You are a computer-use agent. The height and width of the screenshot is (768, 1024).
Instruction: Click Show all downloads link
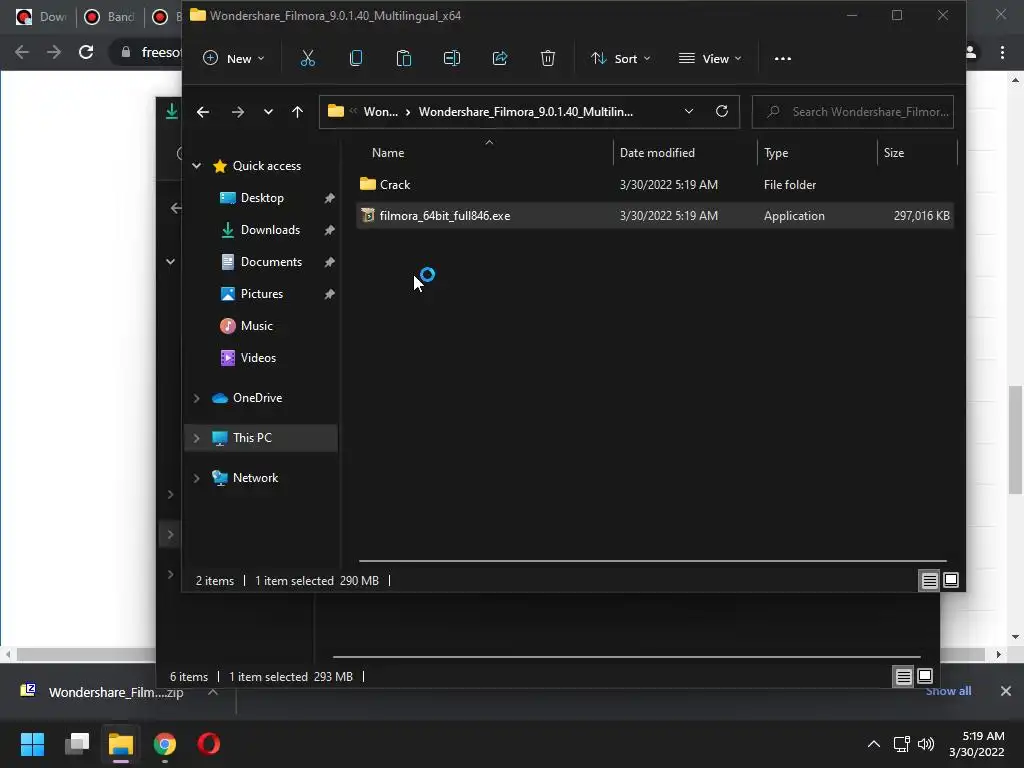tap(948, 692)
